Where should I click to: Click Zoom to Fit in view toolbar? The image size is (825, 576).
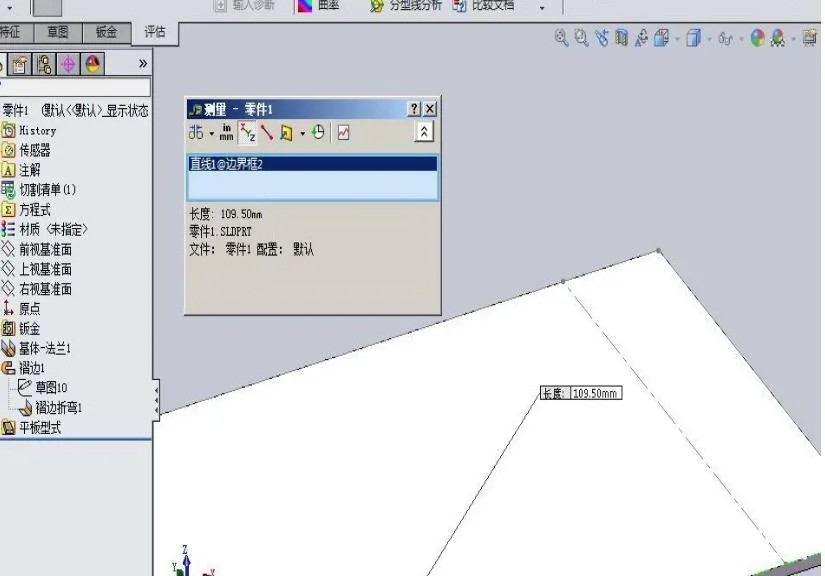coord(561,38)
